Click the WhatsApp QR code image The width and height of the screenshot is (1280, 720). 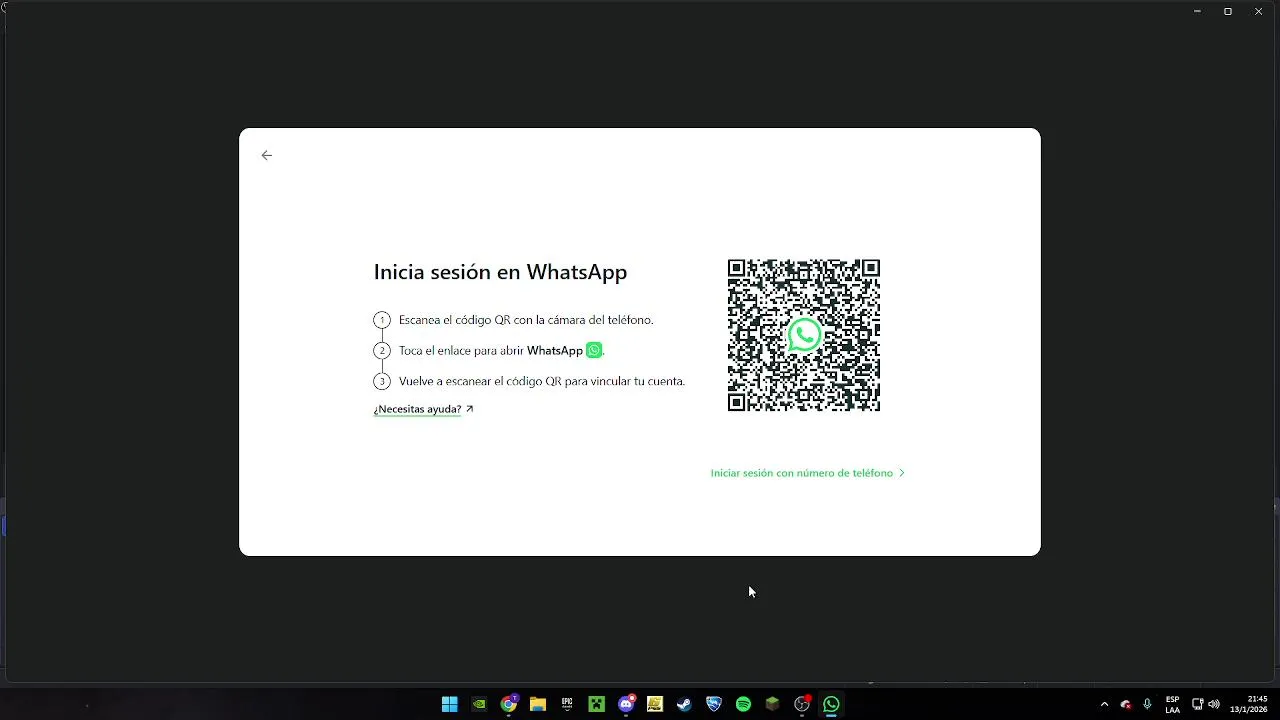coord(804,335)
